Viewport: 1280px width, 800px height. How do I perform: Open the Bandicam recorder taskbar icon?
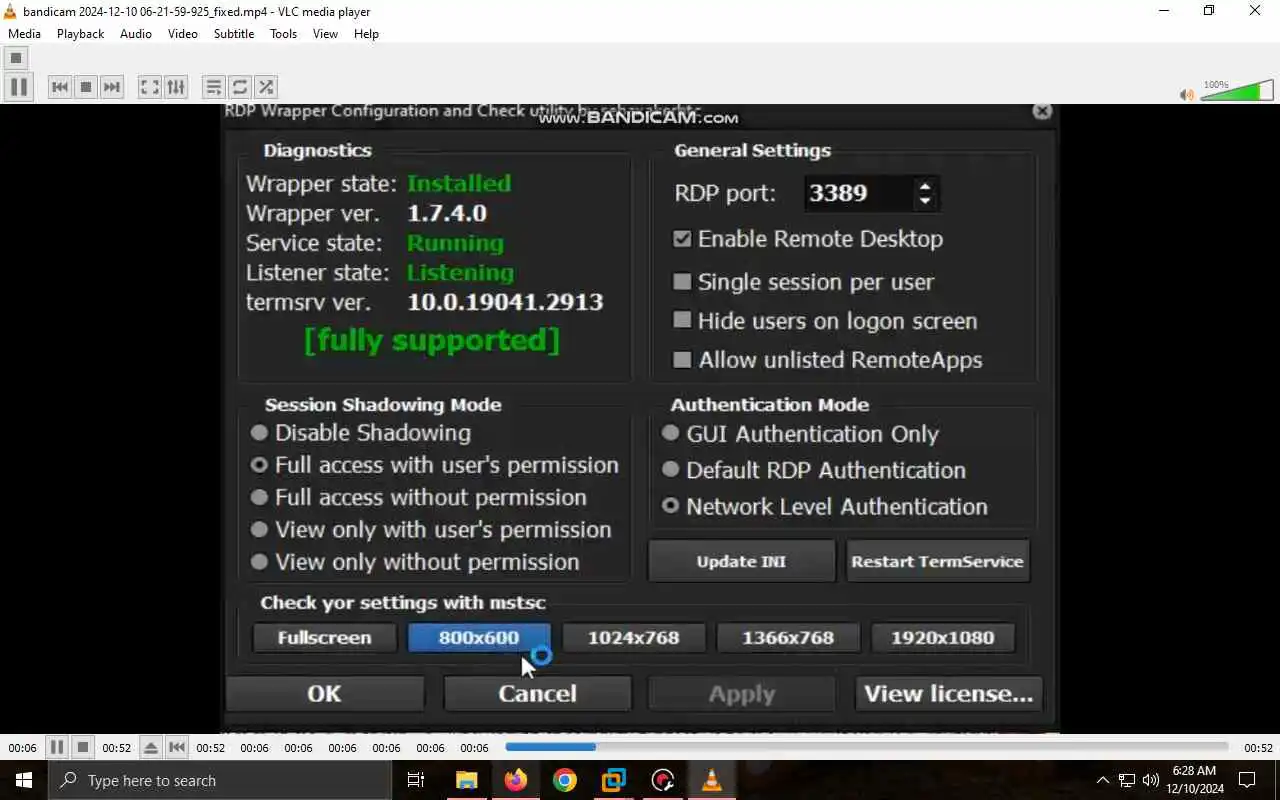coord(663,780)
